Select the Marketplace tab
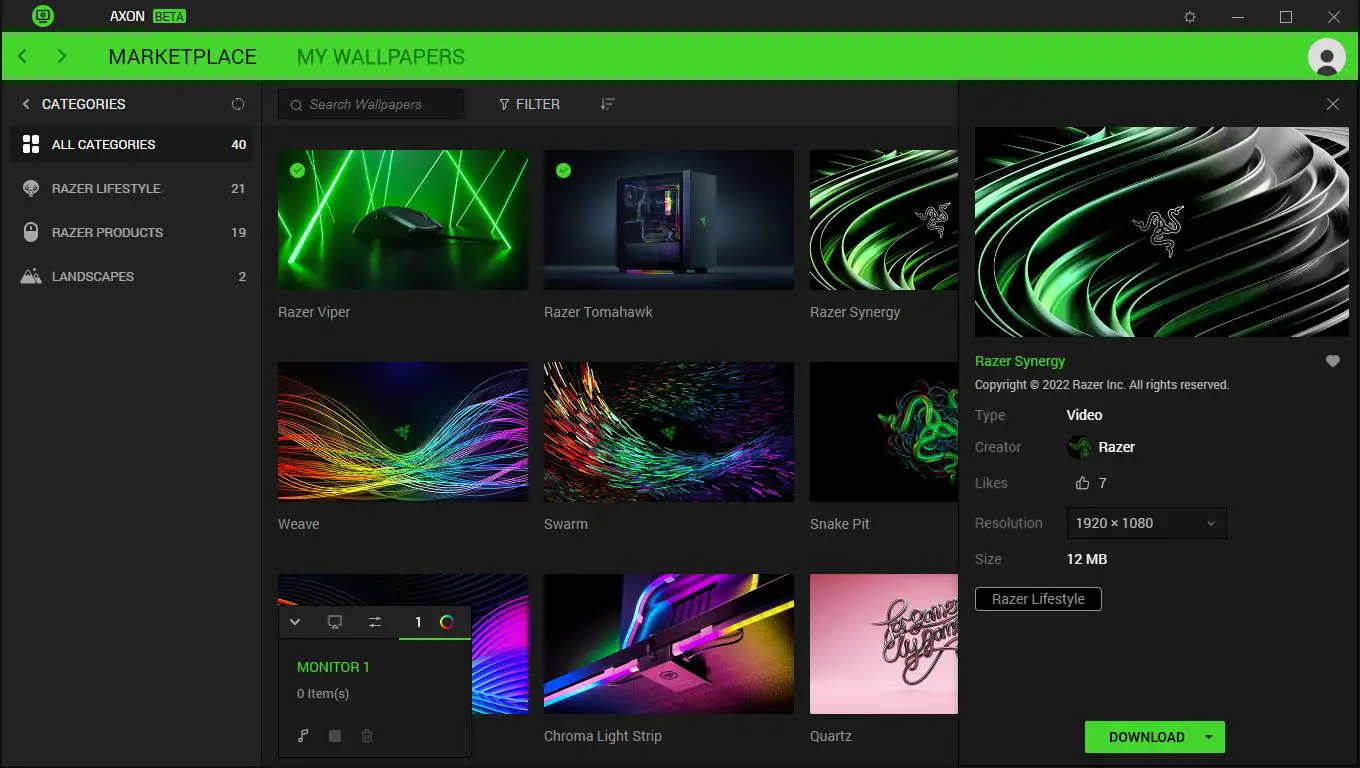The image size is (1360, 768). coord(183,56)
